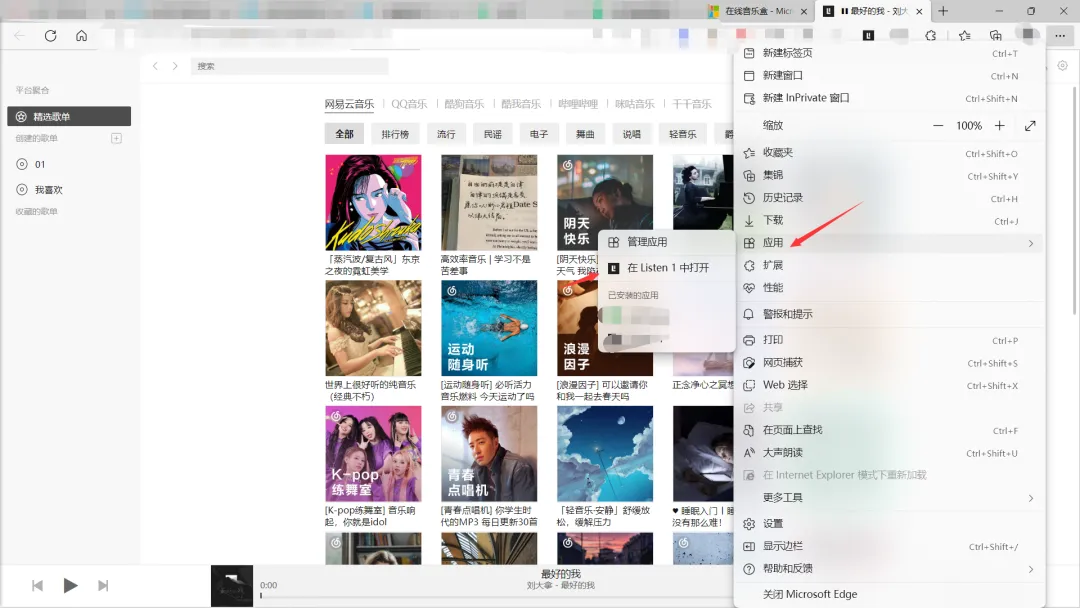This screenshot has height=608, width=1080.
Task: Open the favorites star icon in toolbar
Action: 964,35
